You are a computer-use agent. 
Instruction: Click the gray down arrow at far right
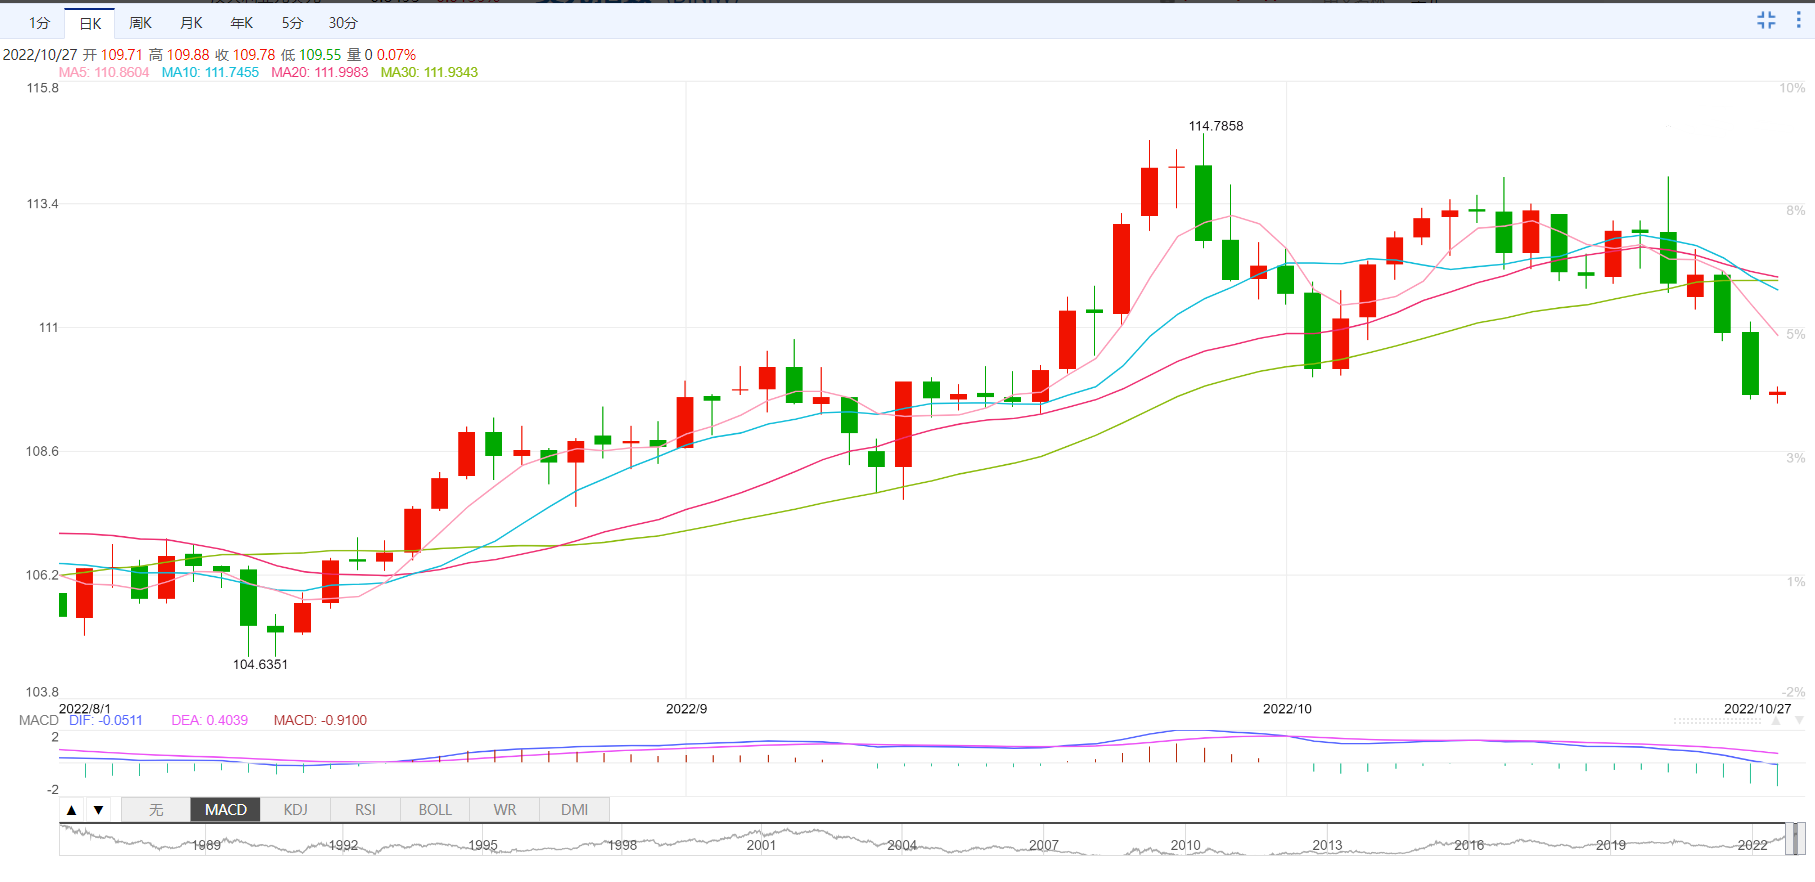1799,720
